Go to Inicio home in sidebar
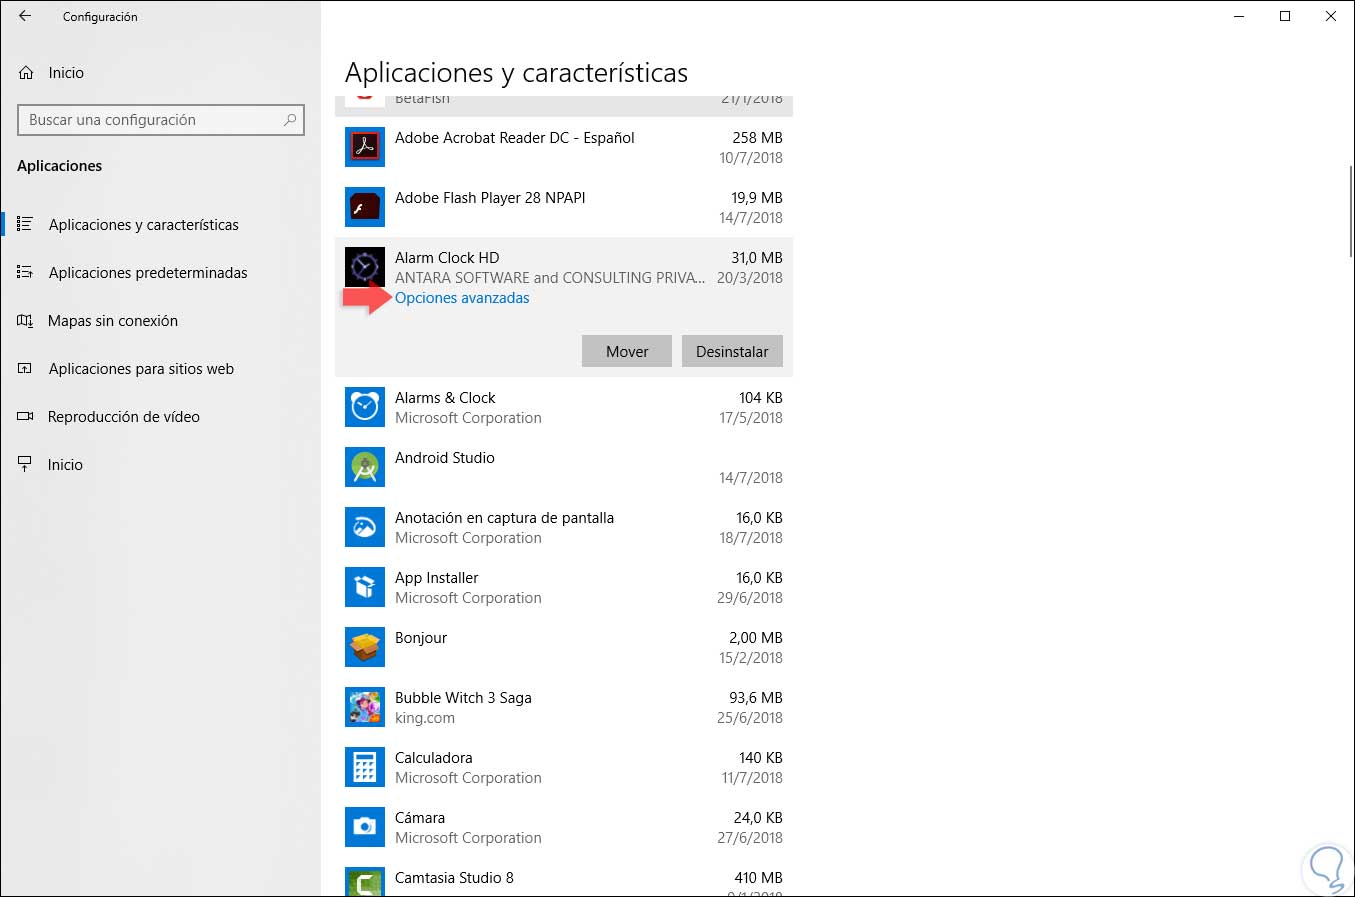 point(162,72)
